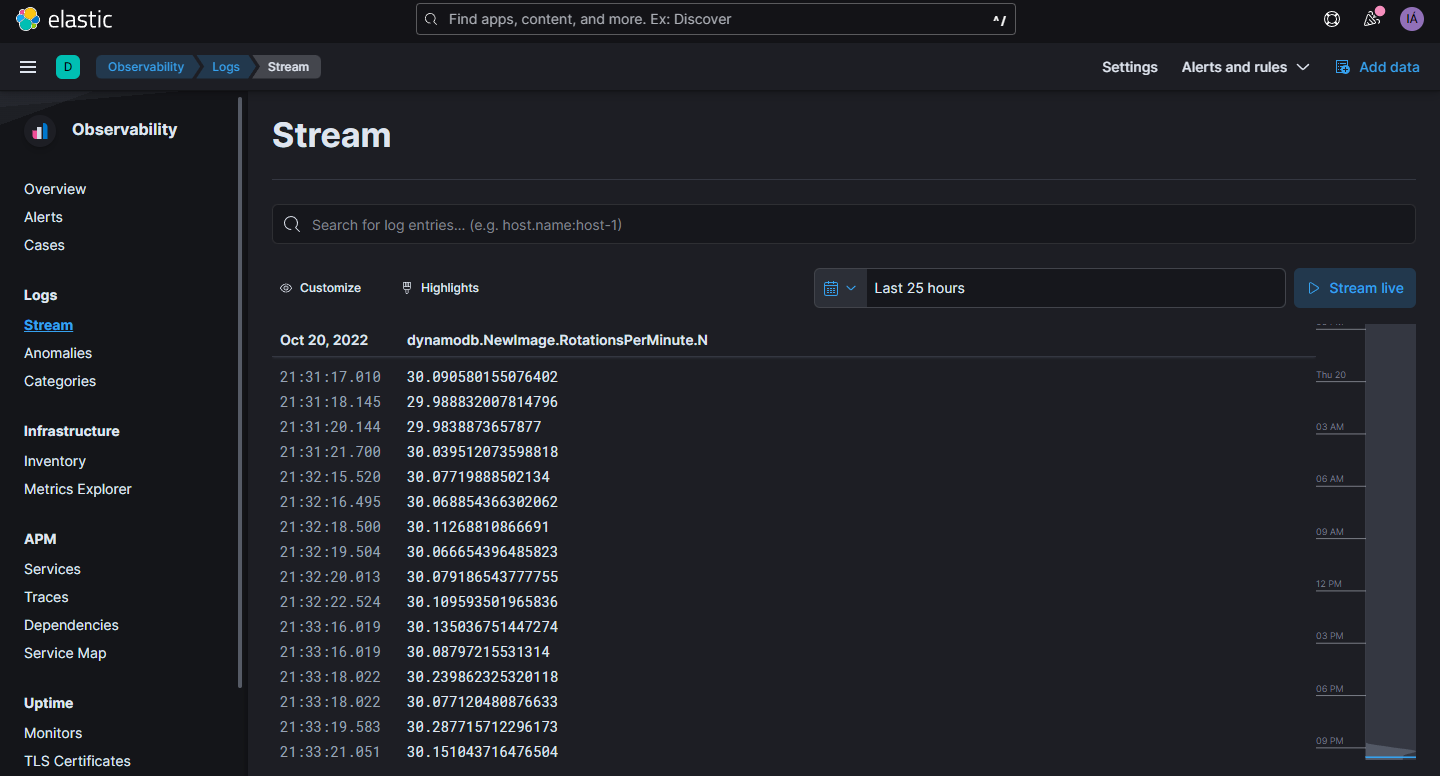This screenshot has height=776, width=1440.
Task: Click the Observability breadcrumb
Action: [x=146, y=67]
